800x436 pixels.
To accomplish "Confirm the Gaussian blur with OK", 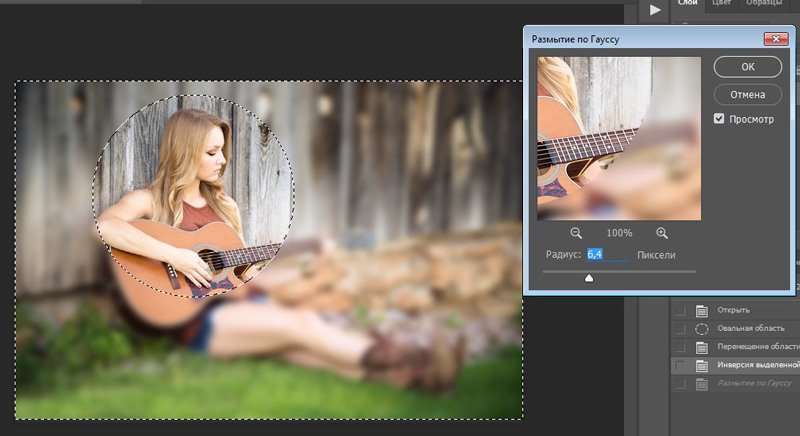I will coord(747,67).
